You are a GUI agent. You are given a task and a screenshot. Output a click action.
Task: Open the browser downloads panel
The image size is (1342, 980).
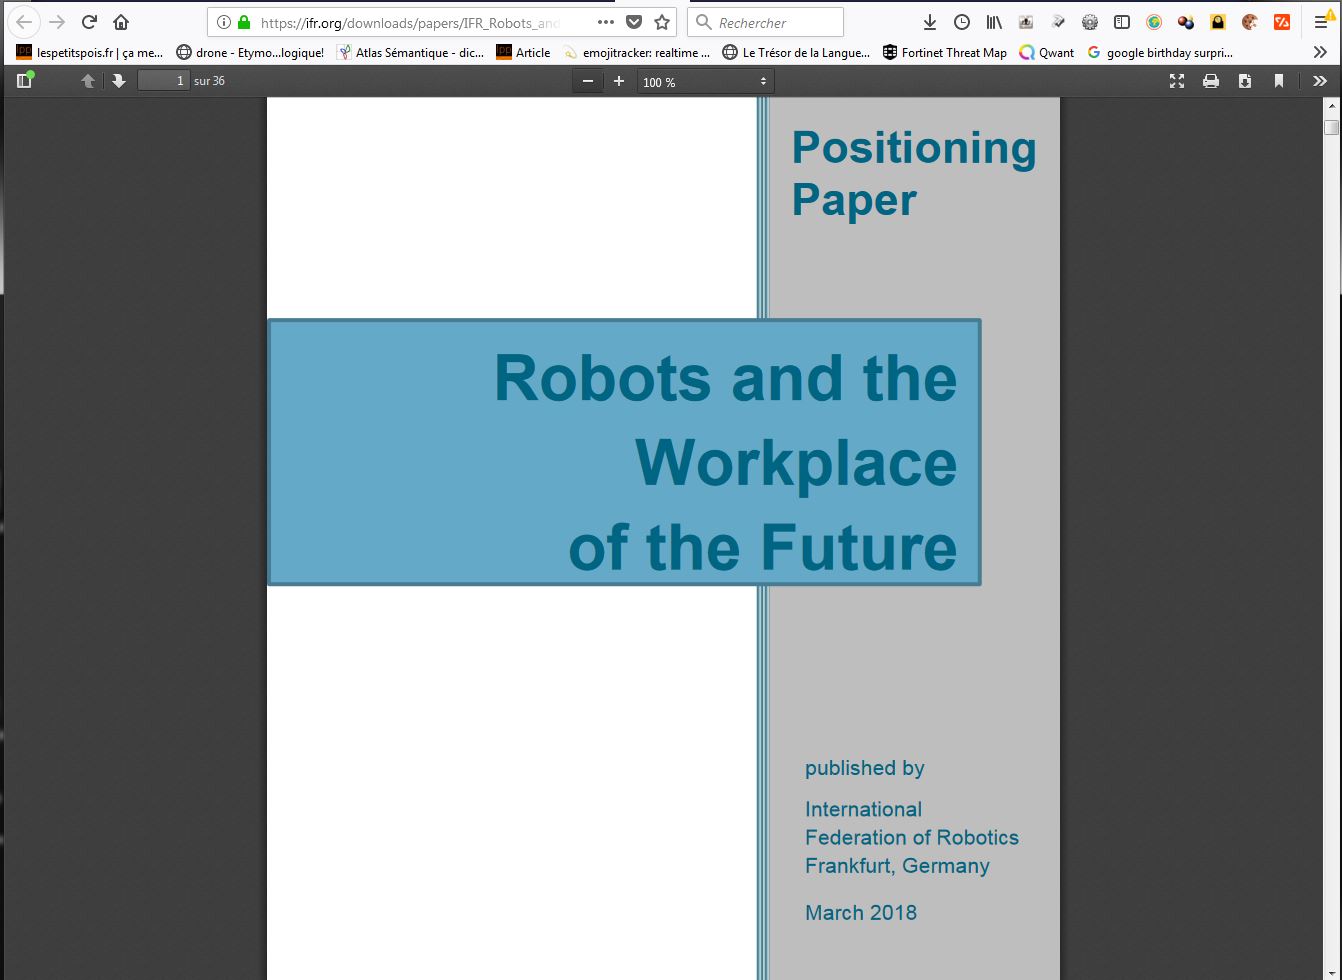(929, 22)
